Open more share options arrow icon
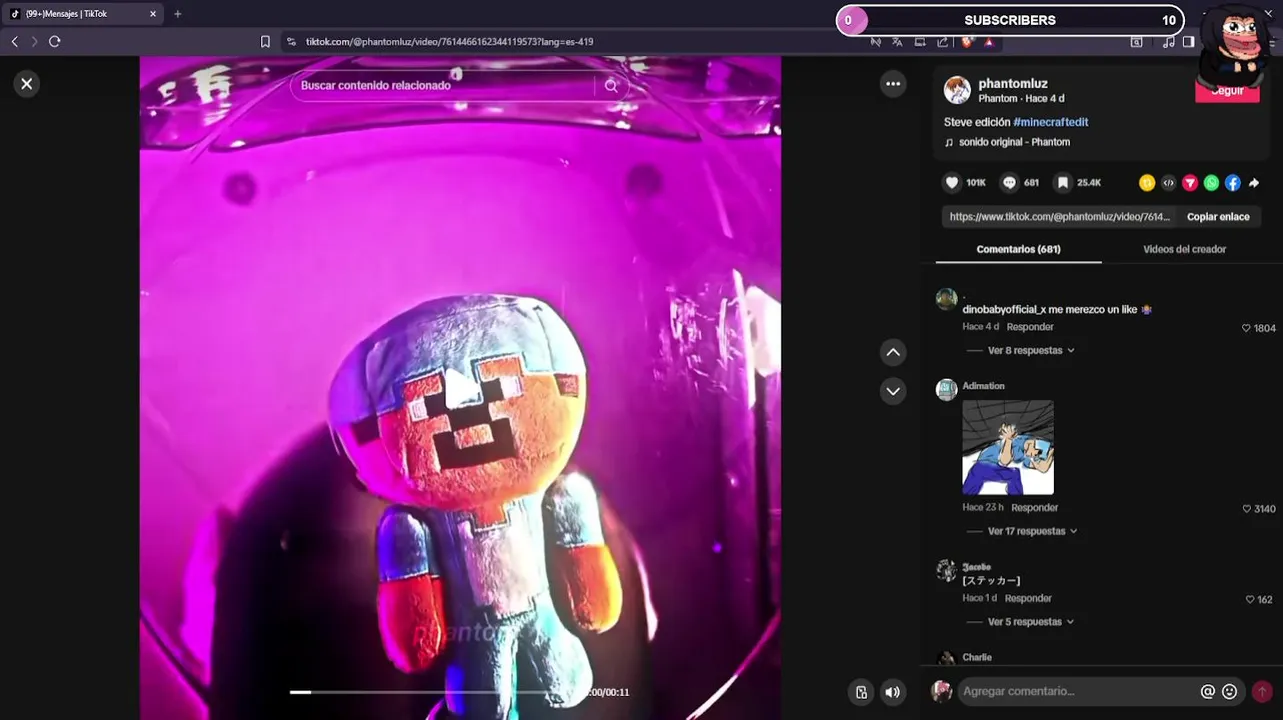 click(1254, 183)
